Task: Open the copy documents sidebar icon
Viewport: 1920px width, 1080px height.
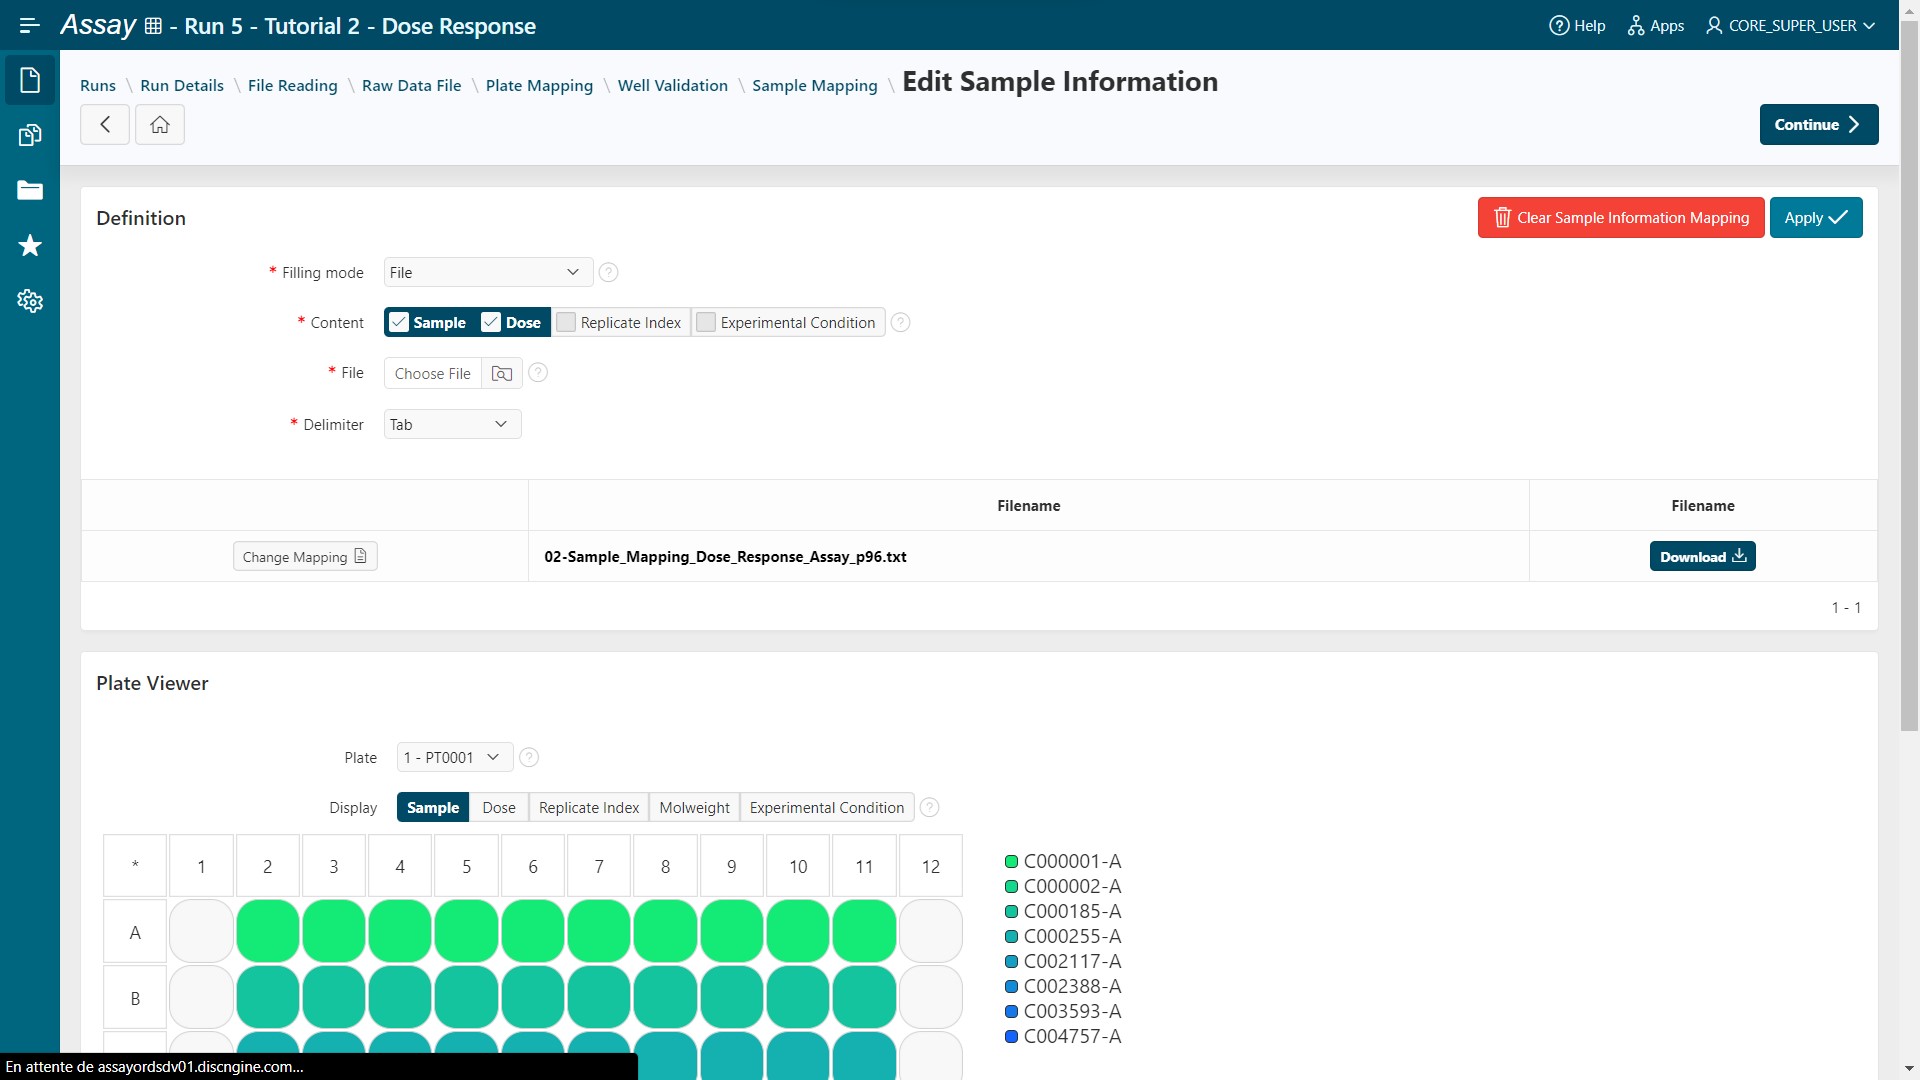Action: click(x=30, y=135)
